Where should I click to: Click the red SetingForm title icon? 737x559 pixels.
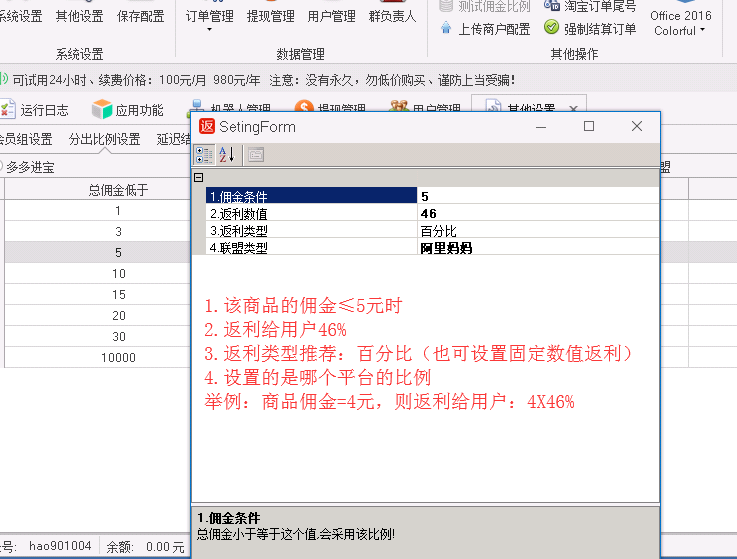(x=207, y=127)
